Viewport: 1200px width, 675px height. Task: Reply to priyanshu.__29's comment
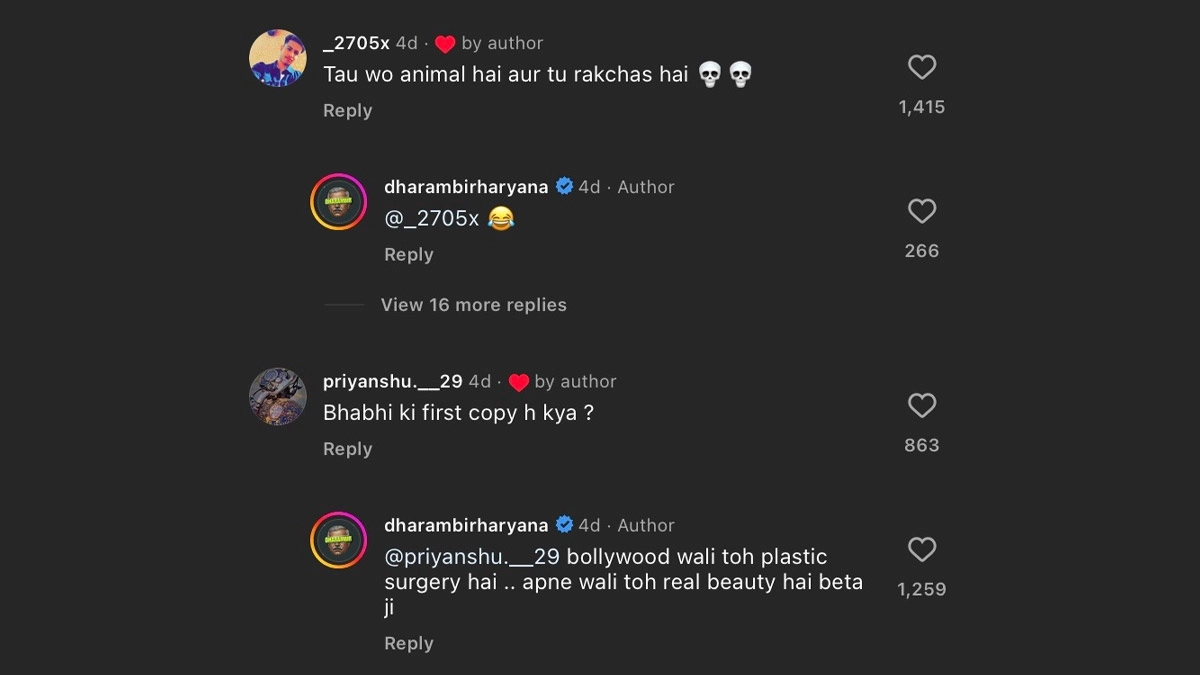347,450
